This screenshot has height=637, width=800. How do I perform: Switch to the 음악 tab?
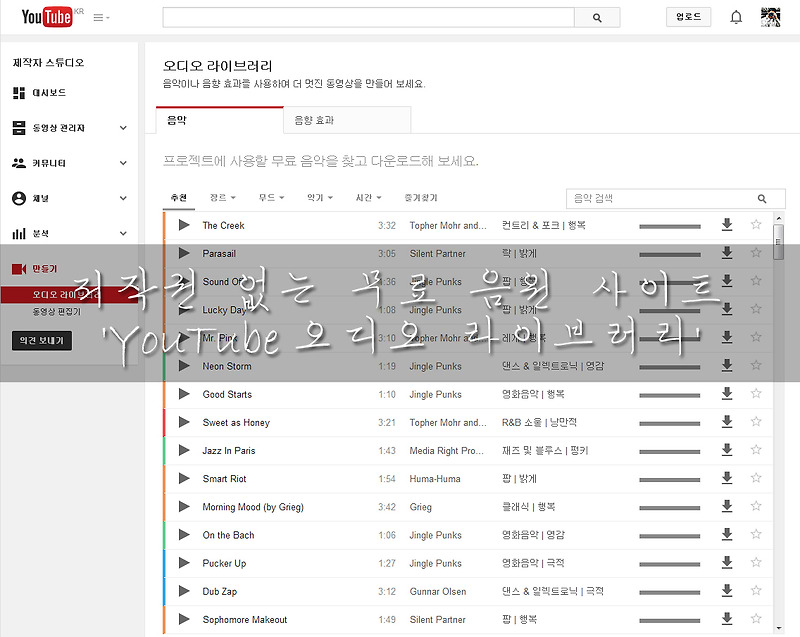(x=220, y=120)
